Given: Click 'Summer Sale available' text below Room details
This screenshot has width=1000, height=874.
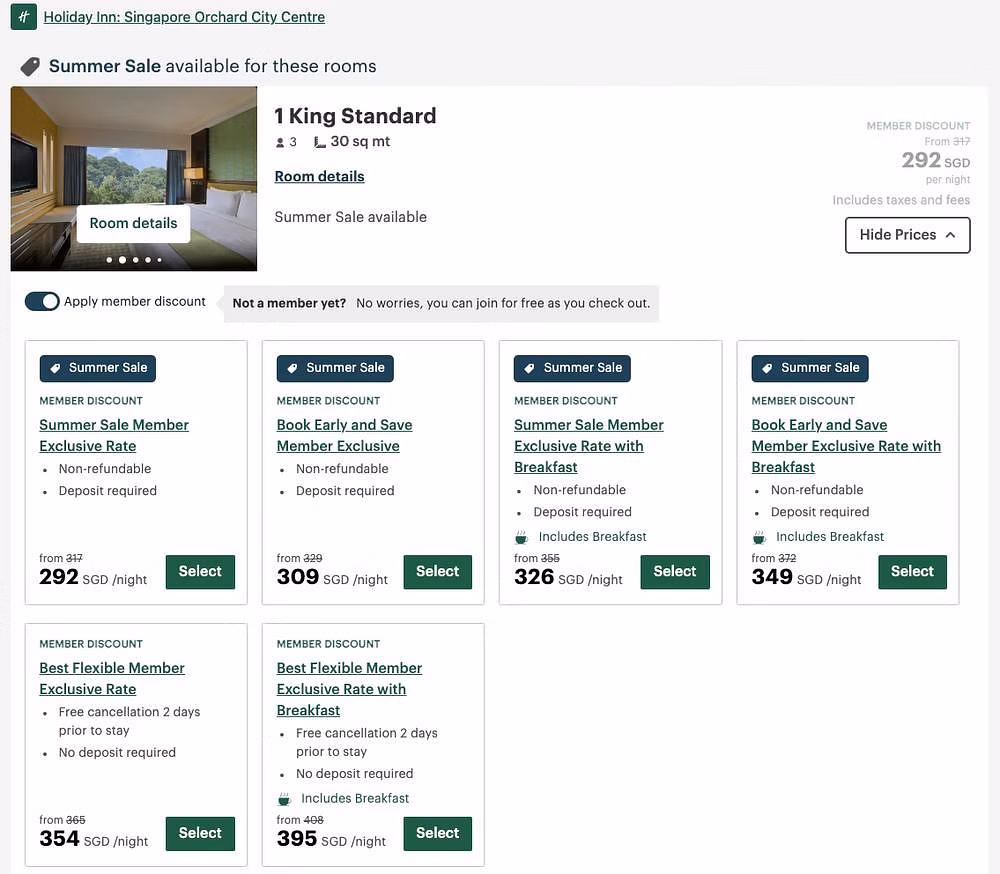Looking at the screenshot, I should pos(351,217).
